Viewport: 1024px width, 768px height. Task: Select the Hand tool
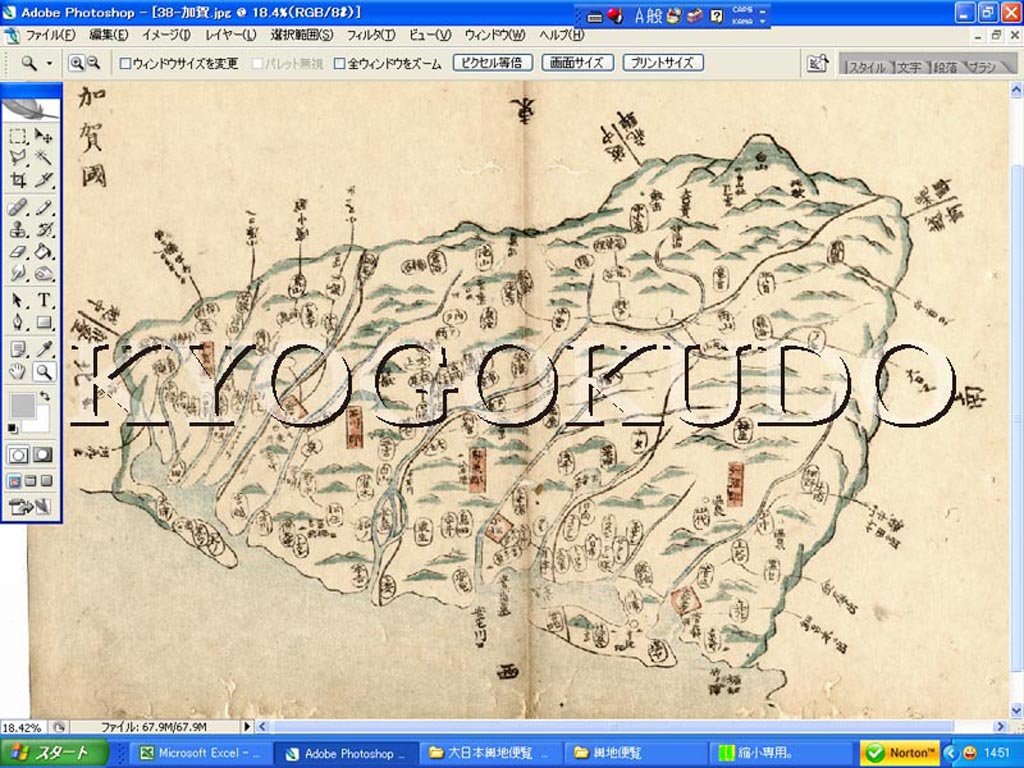[x=18, y=372]
